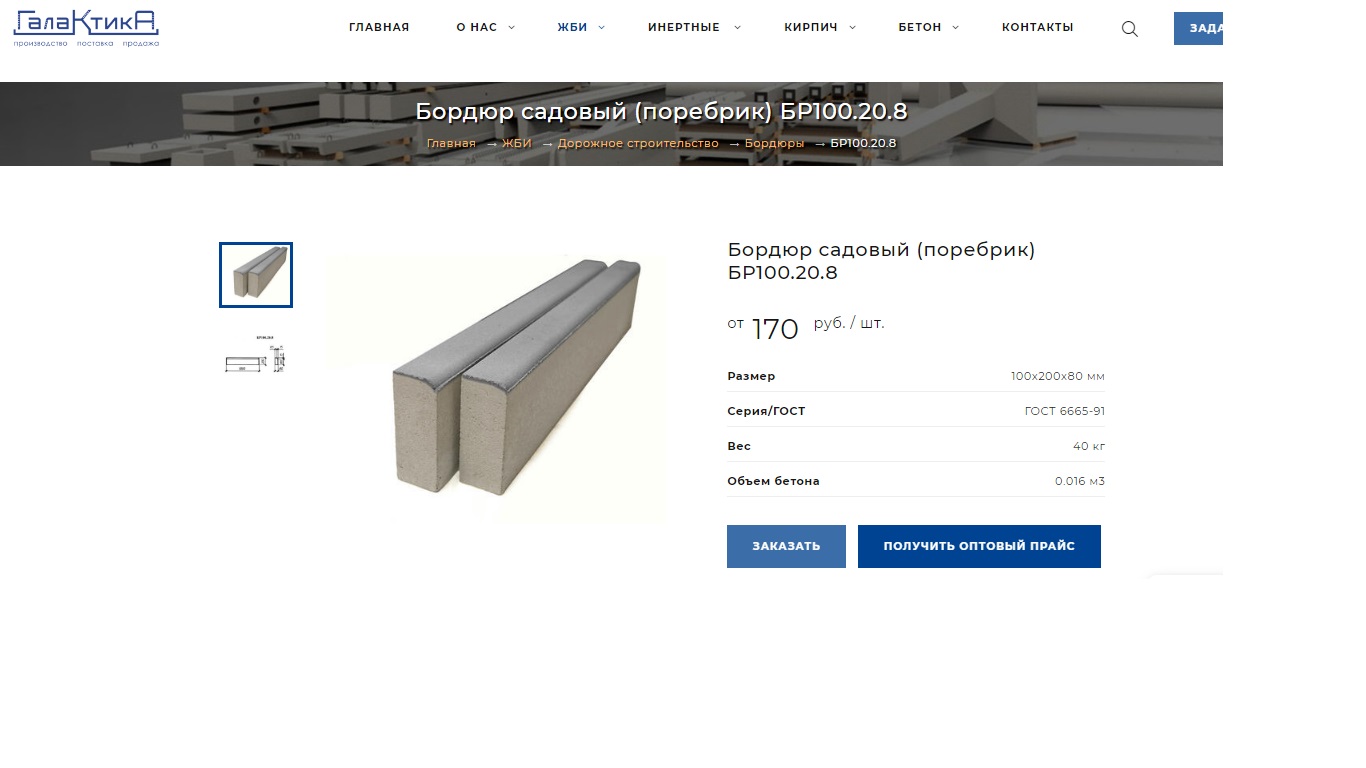Image resolution: width=1366 pixels, height=768 pixels.
Task: Click the ЗАКАЗАТЬ button
Action: coord(786,546)
